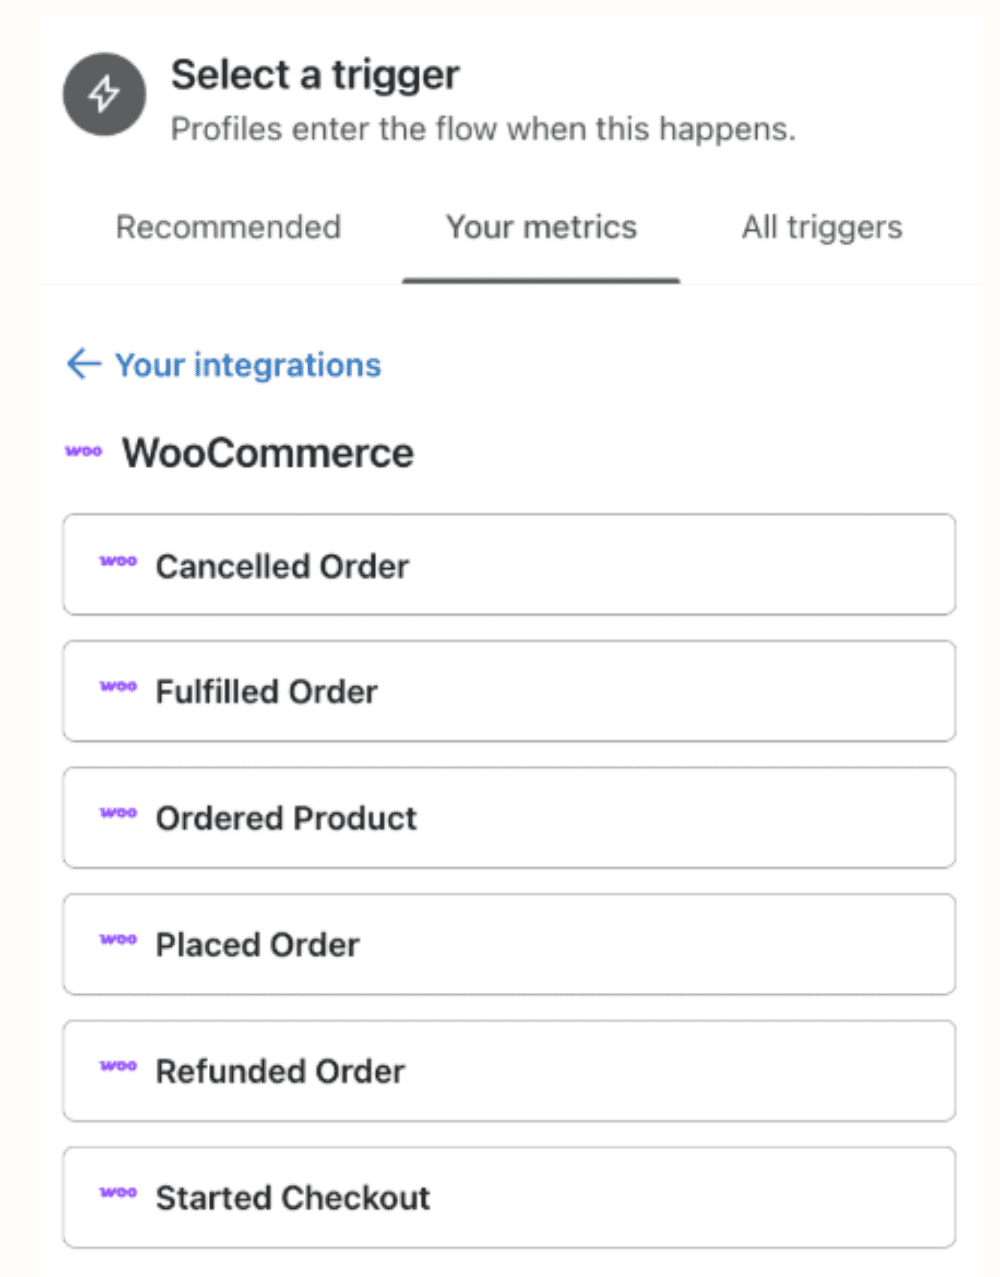
Task: Click the Woo icon in Started Checkout row
Action: [118, 1193]
